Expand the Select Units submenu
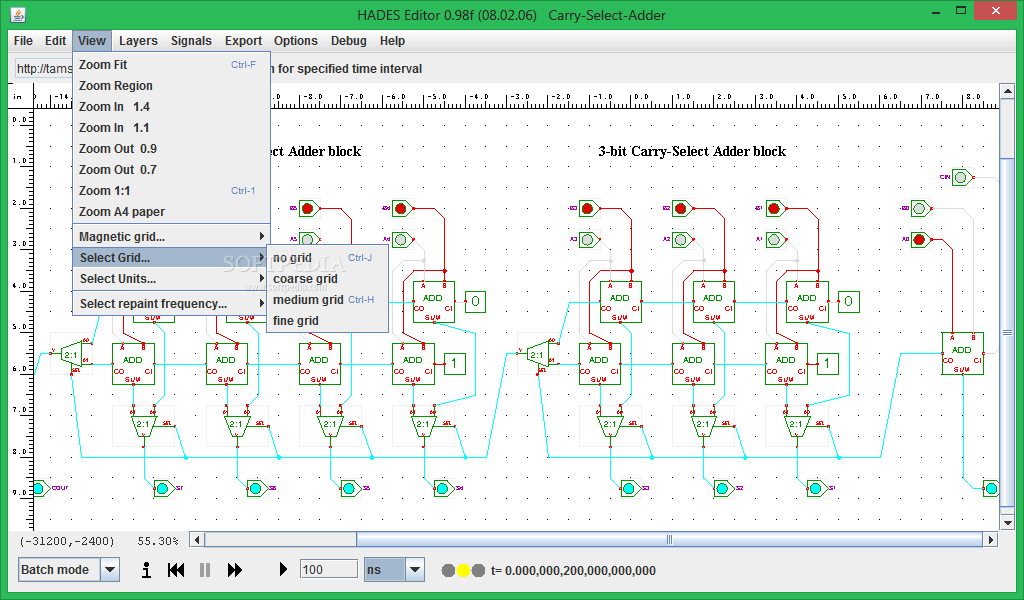Screen dimensions: 1024x600 171,279
